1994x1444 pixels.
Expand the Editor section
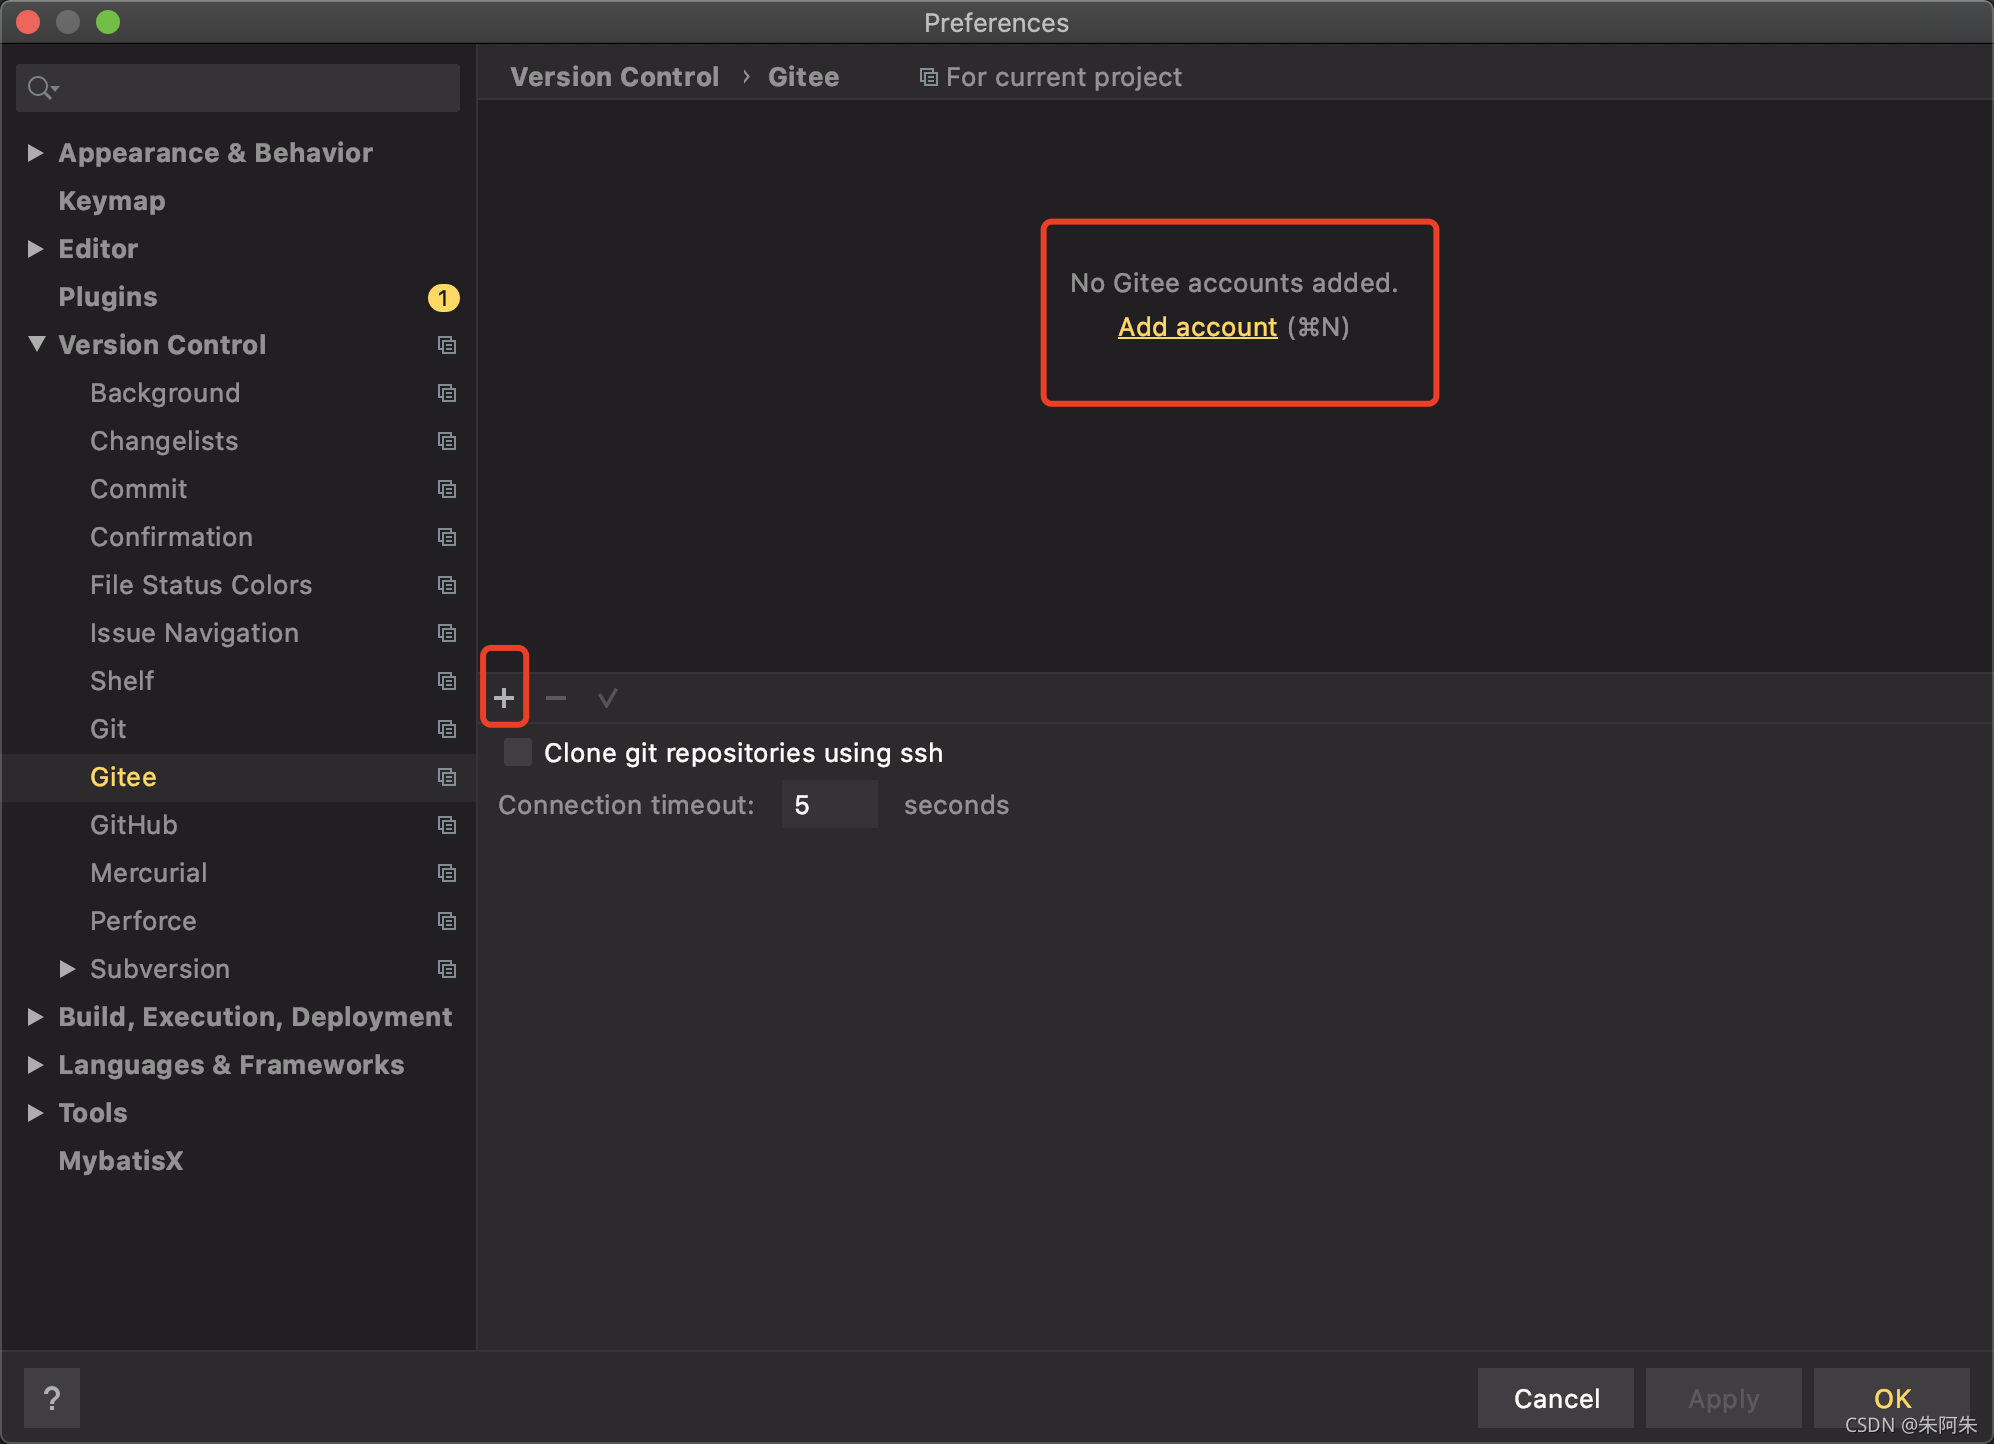coord(35,249)
